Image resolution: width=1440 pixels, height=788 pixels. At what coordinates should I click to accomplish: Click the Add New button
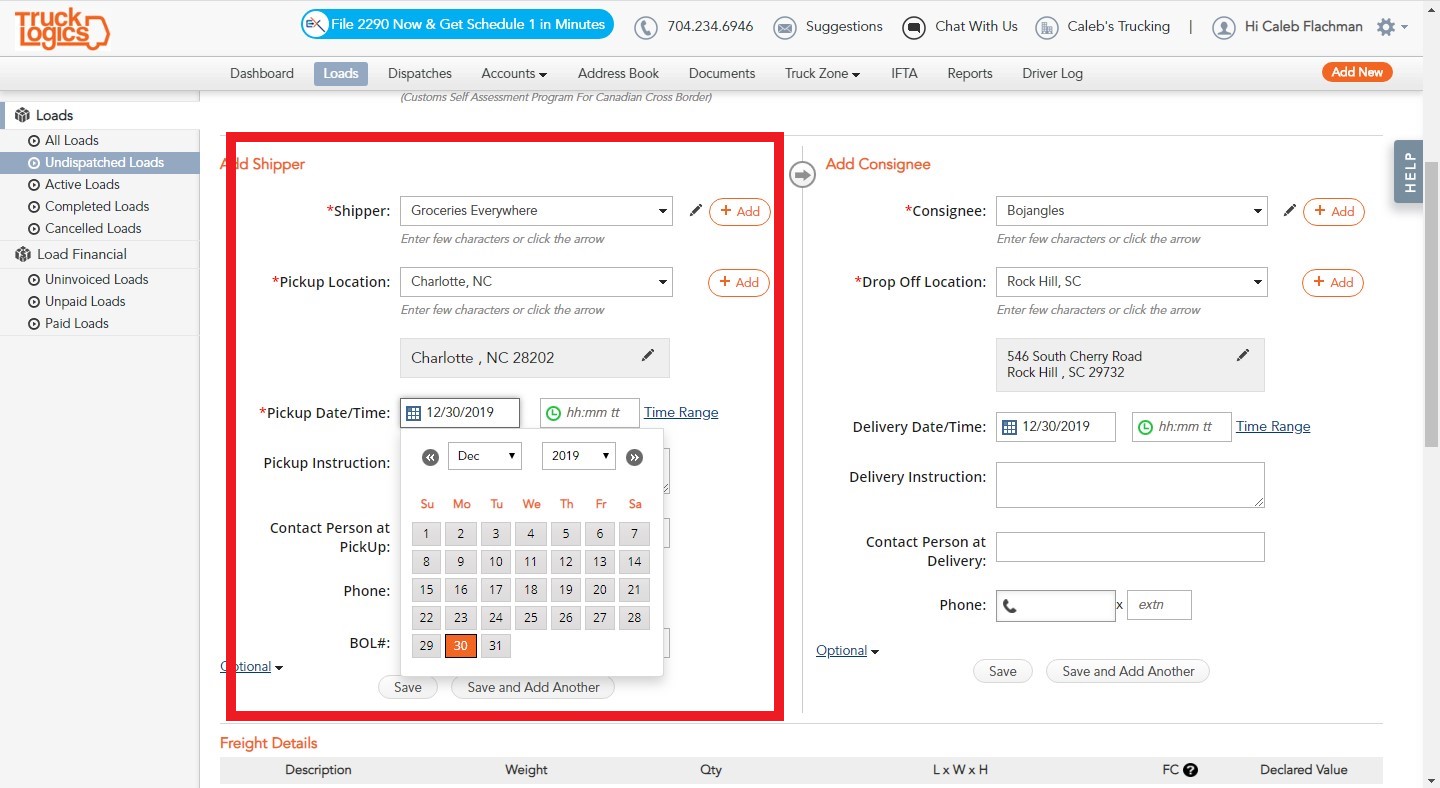tap(1357, 72)
